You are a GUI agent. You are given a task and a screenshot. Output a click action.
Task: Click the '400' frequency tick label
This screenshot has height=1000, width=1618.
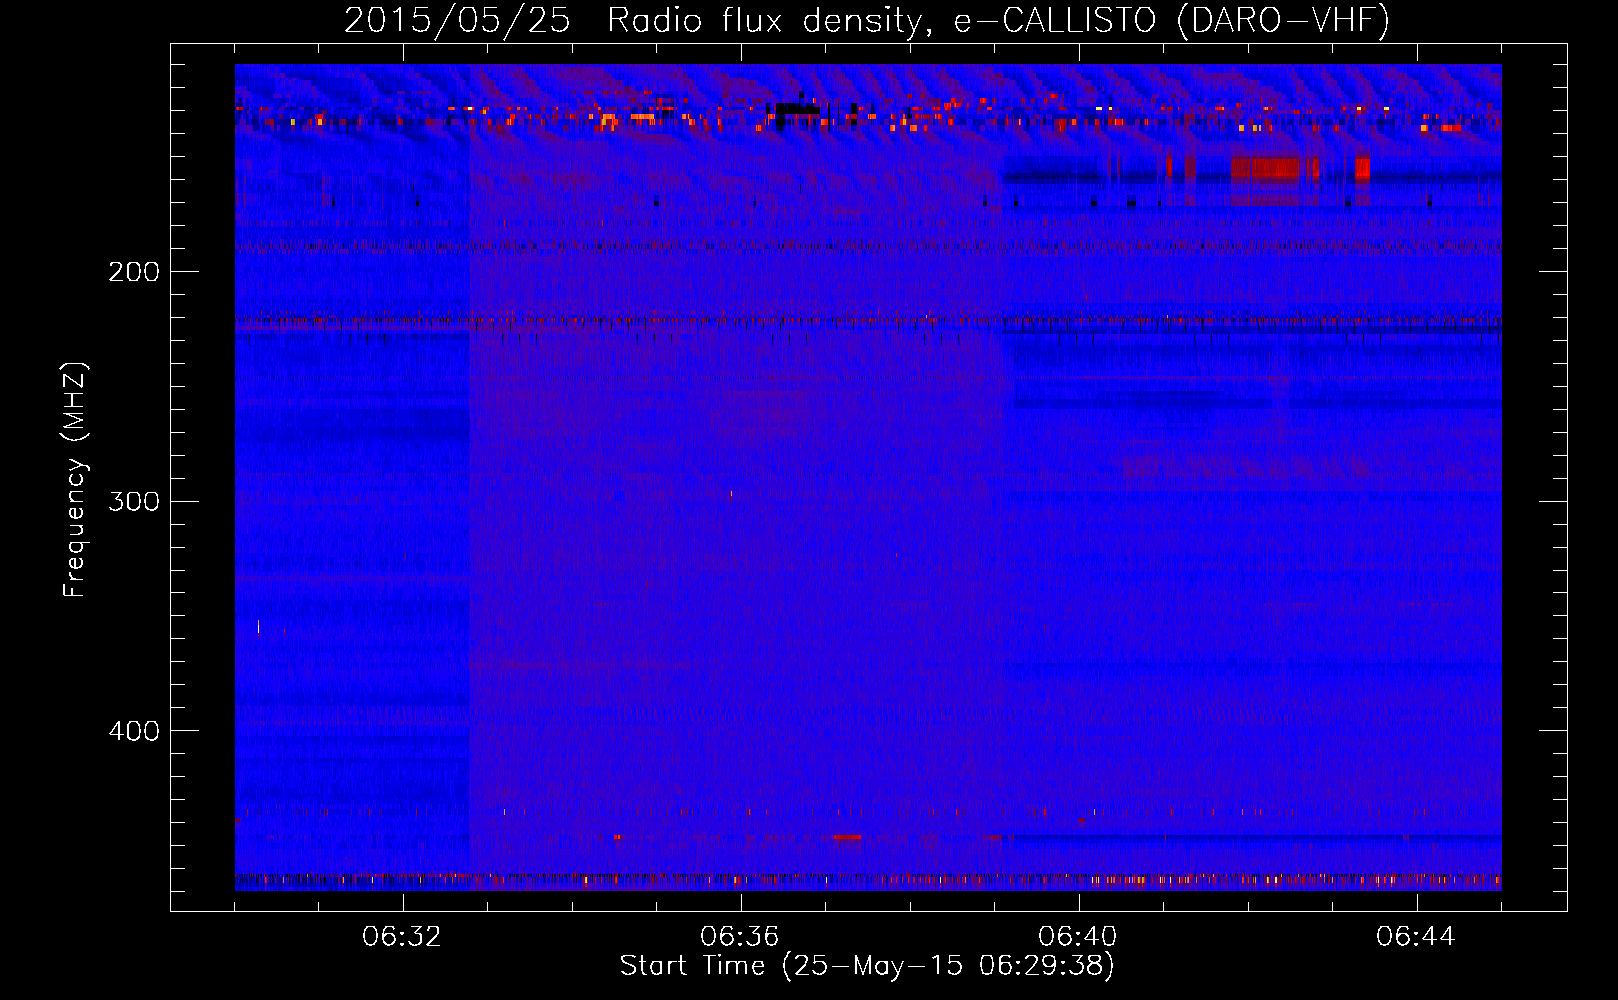pos(134,731)
